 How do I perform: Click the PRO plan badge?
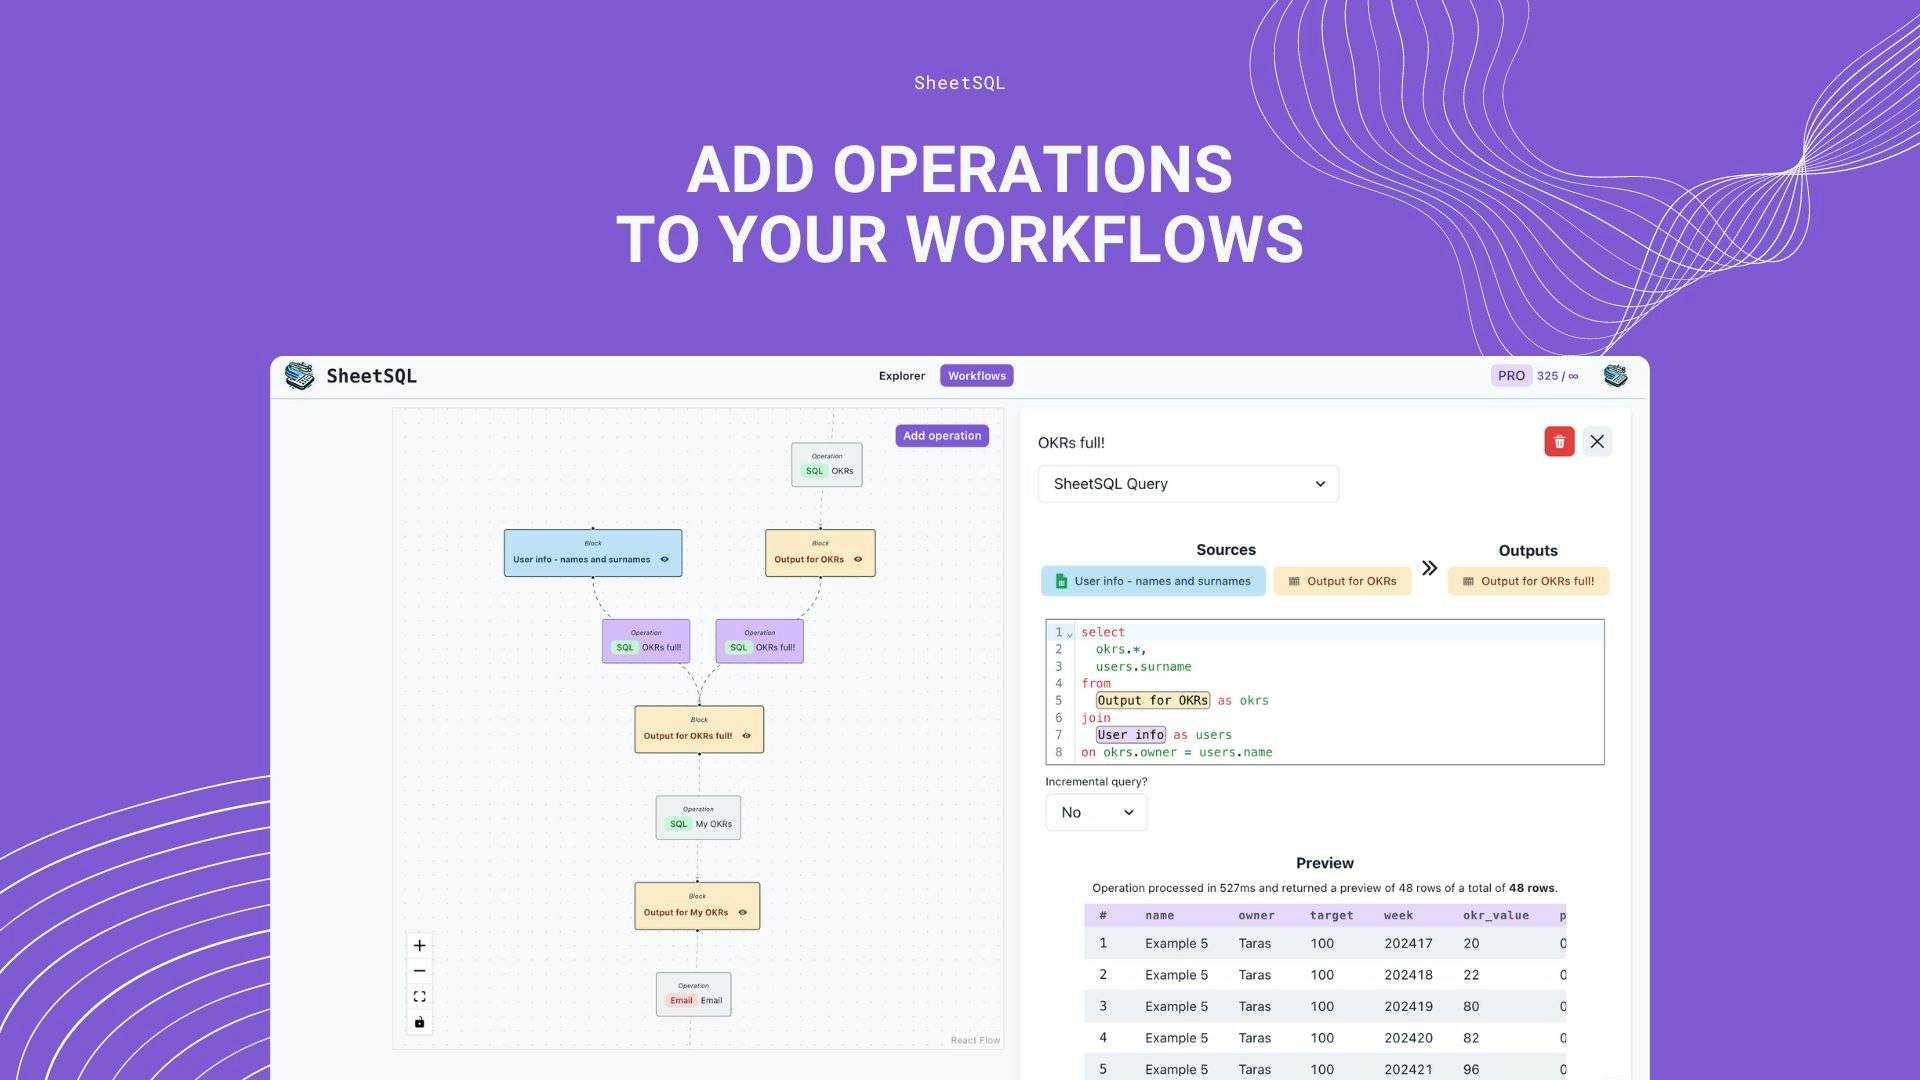pyautogui.click(x=1511, y=376)
